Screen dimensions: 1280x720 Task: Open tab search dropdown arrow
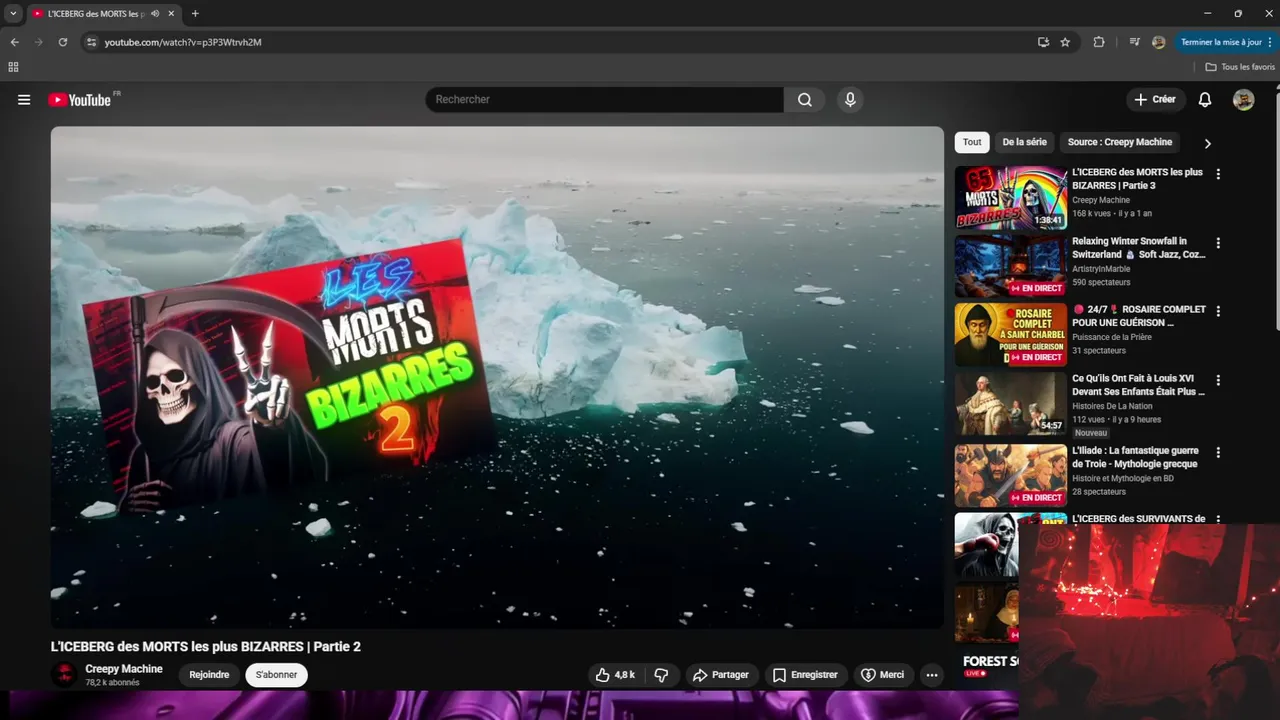[x=13, y=14]
